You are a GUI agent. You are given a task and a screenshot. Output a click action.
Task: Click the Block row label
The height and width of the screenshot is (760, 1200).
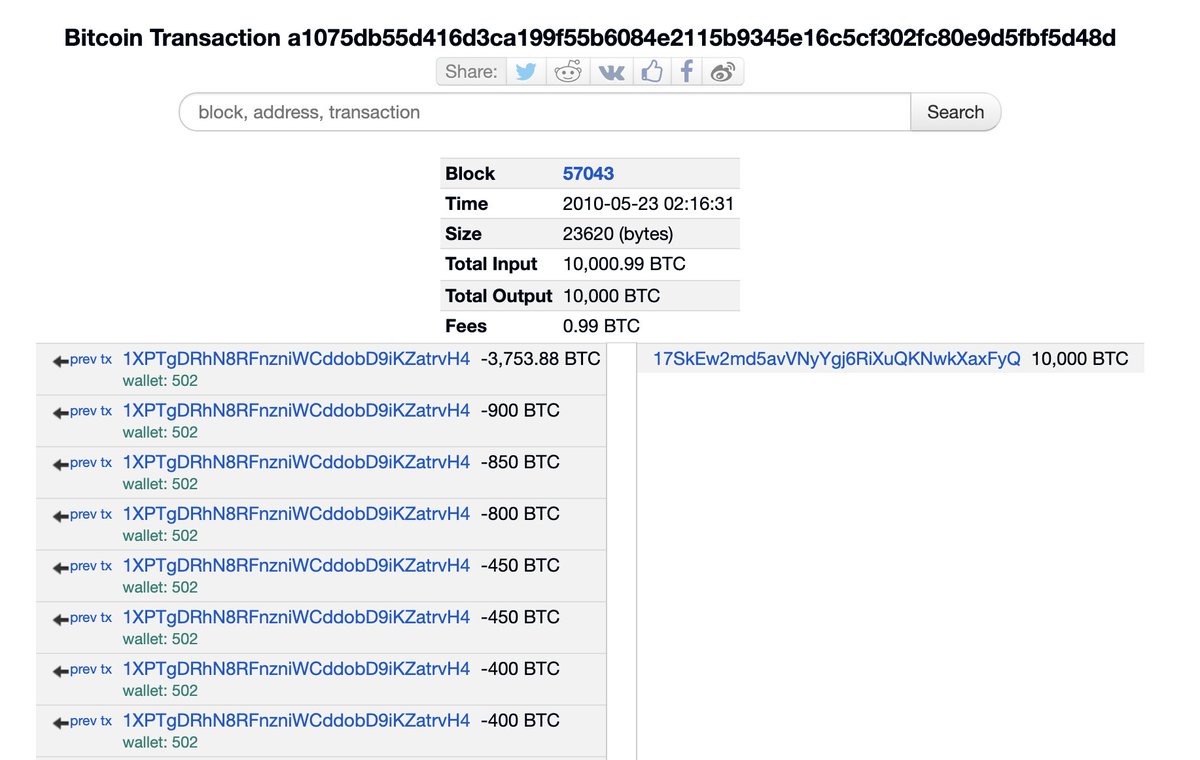[470, 173]
